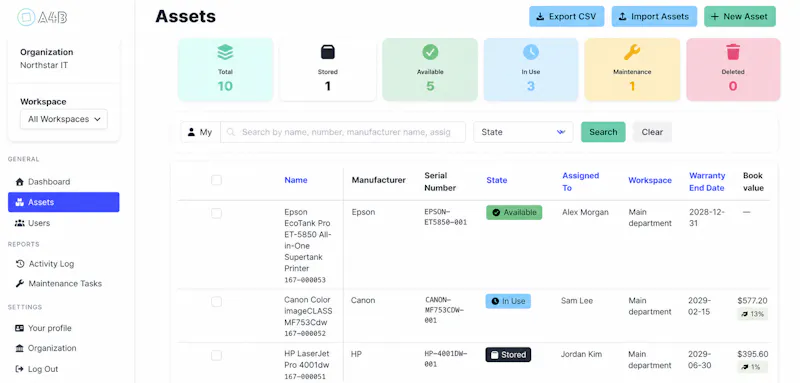Click the Stored box icon
The height and width of the screenshot is (383, 800).
pos(328,52)
